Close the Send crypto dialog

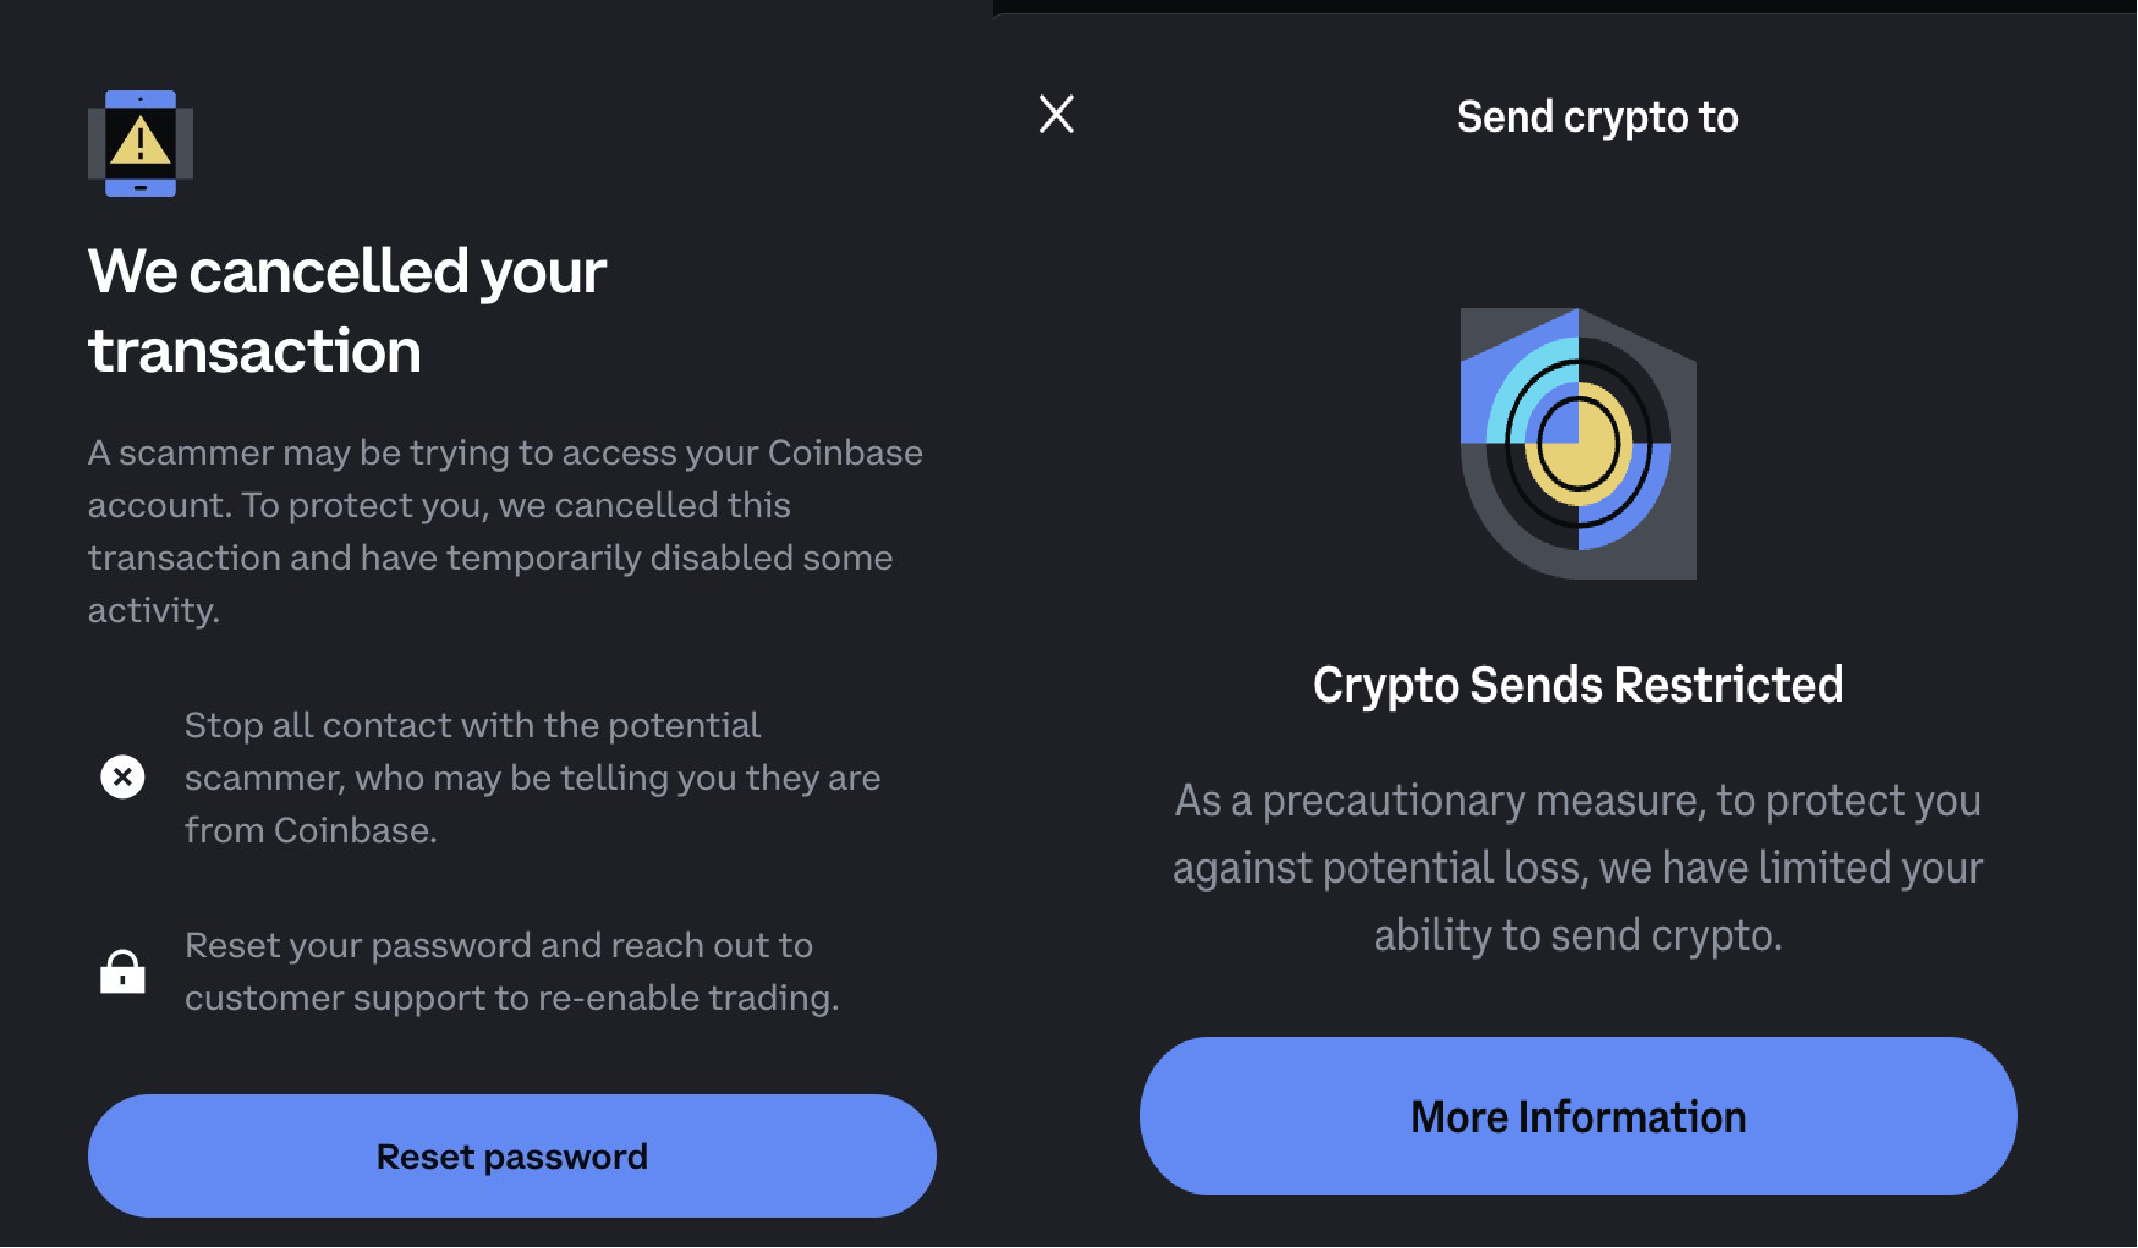point(1056,114)
